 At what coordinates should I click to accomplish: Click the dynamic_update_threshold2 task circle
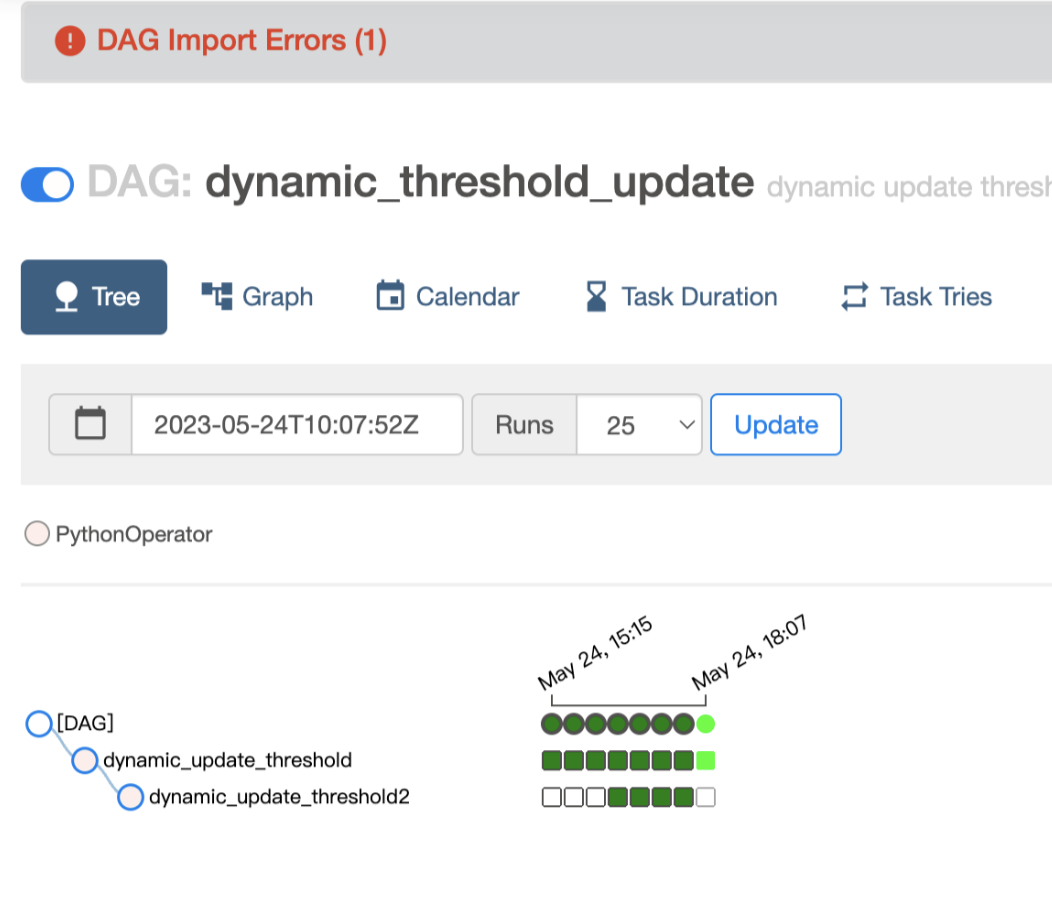pyautogui.click(x=130, y=797)
